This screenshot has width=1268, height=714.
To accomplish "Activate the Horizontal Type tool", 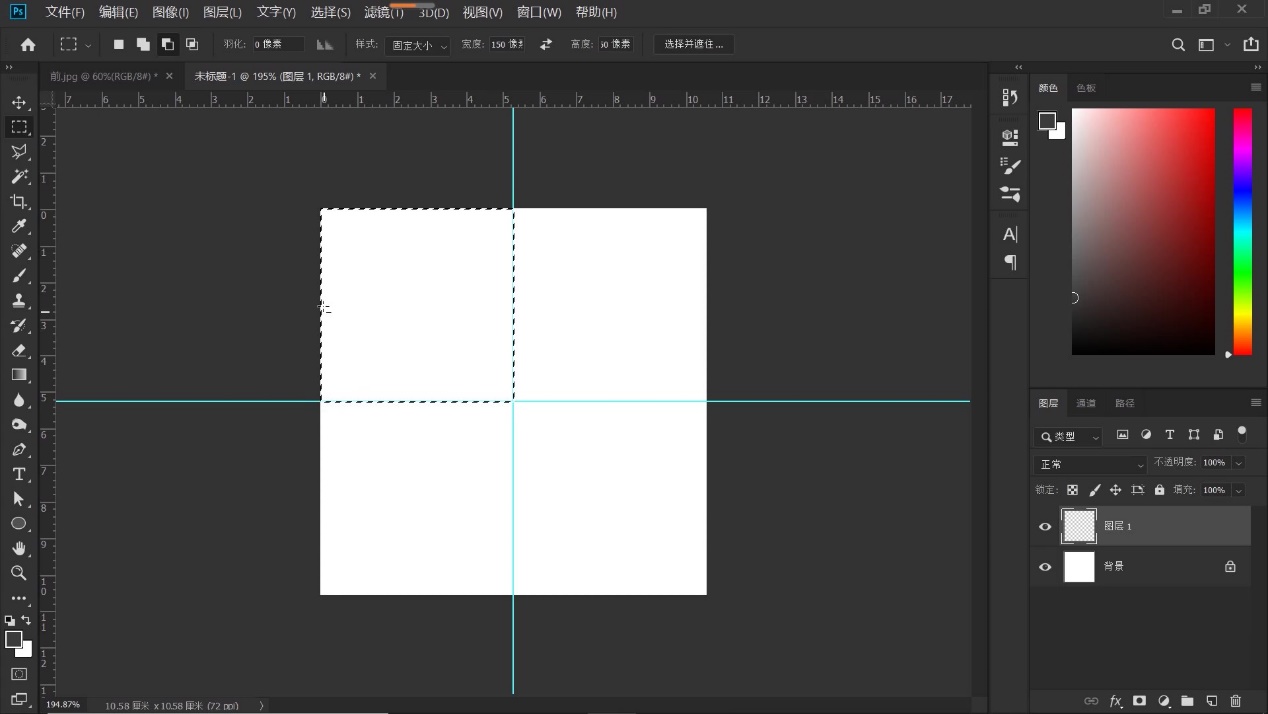I will [19, 474].
